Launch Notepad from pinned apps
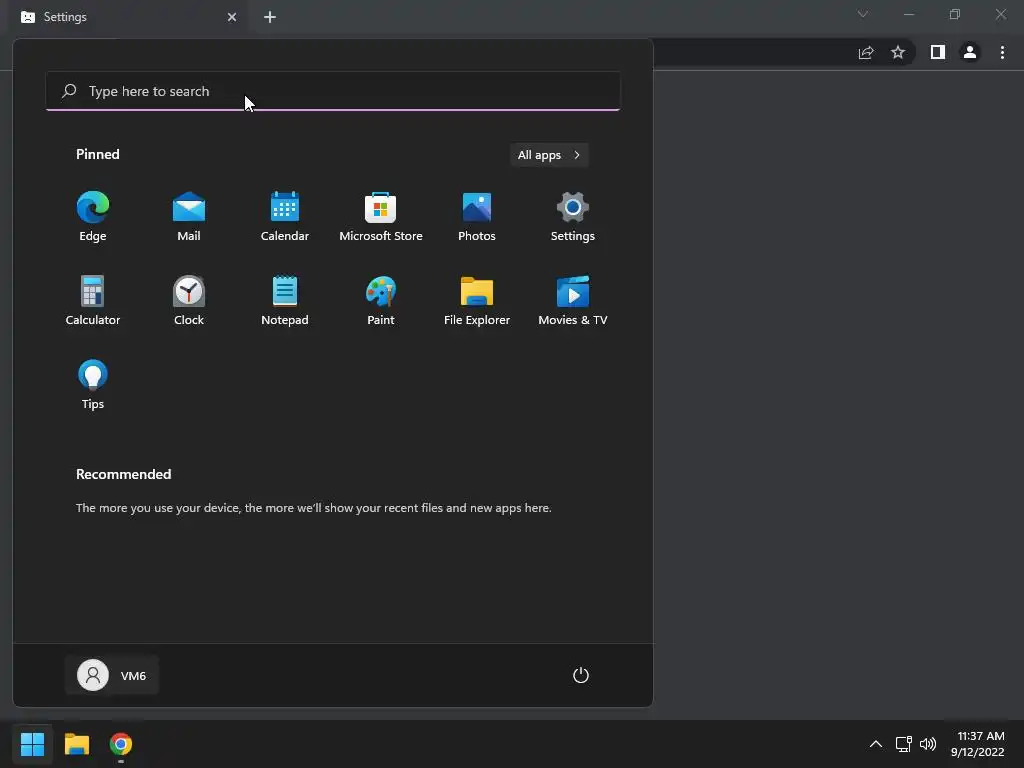Viewport: 1024px width, 768px height. click(285, 300)
